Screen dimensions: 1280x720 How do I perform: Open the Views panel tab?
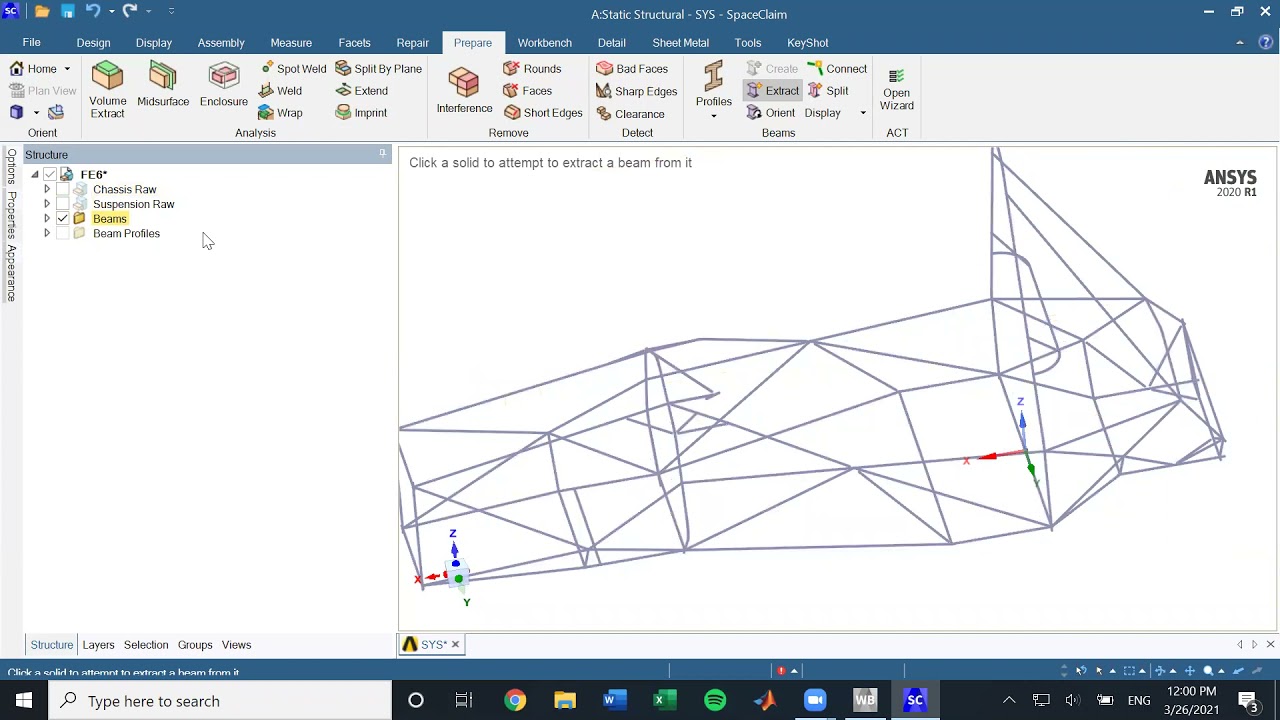coord(236,645)
